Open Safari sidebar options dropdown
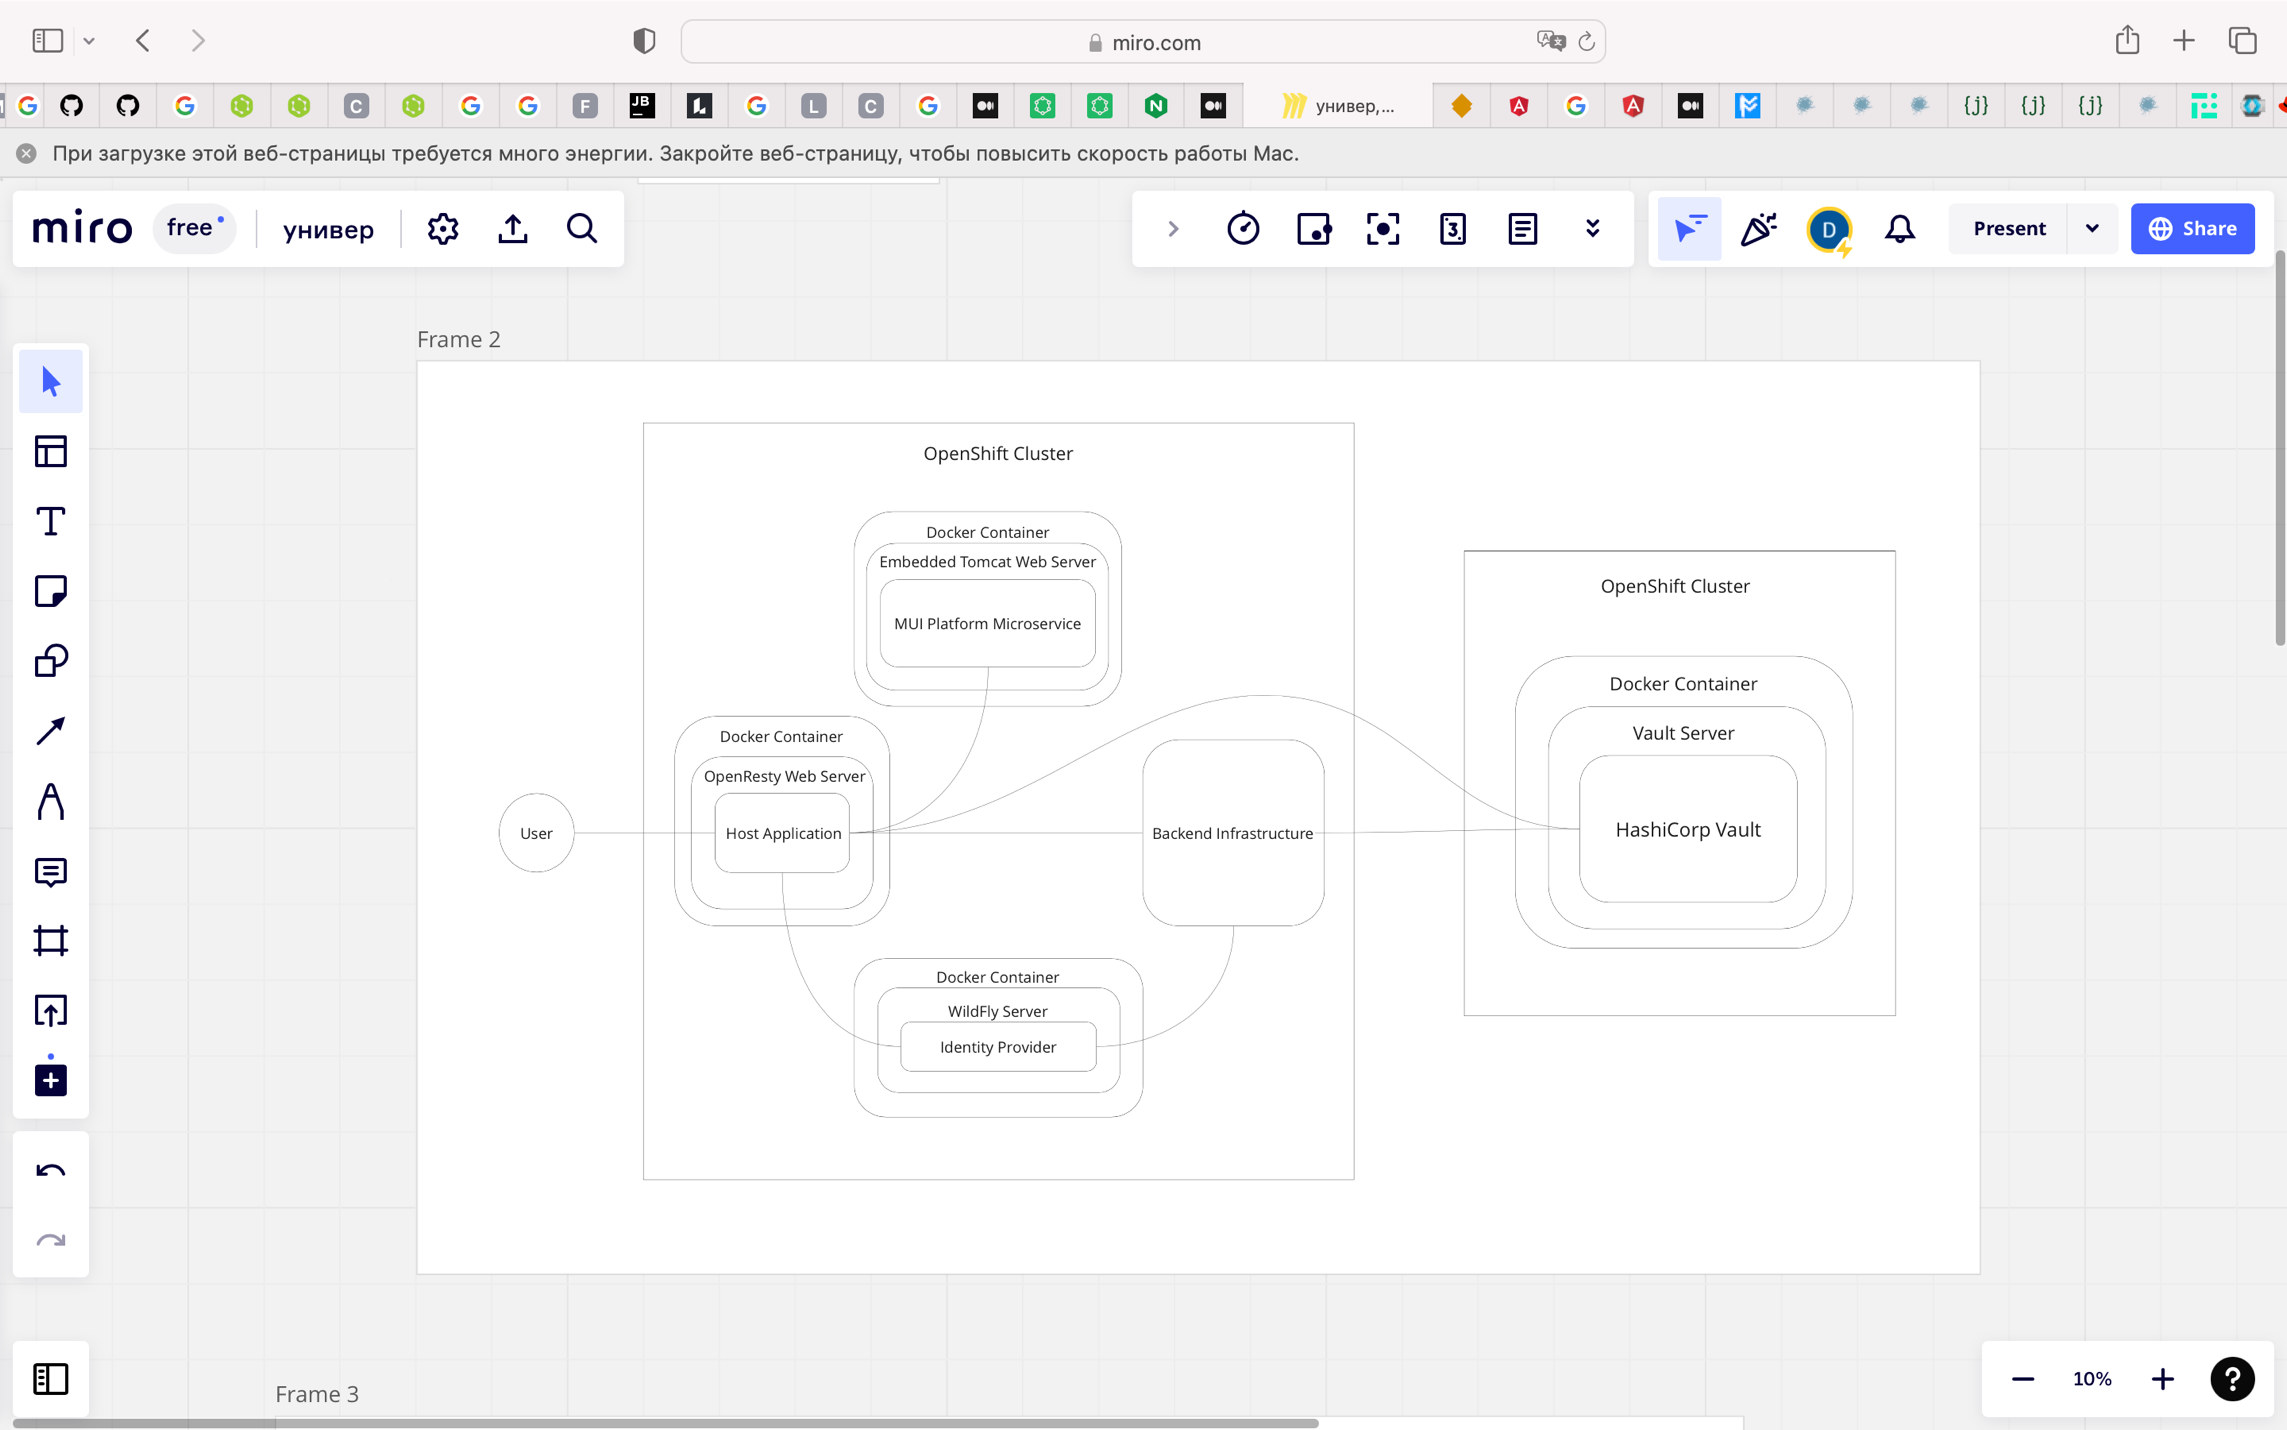The height and width of the screenshot is (1430, 2287). pos(89,41)
